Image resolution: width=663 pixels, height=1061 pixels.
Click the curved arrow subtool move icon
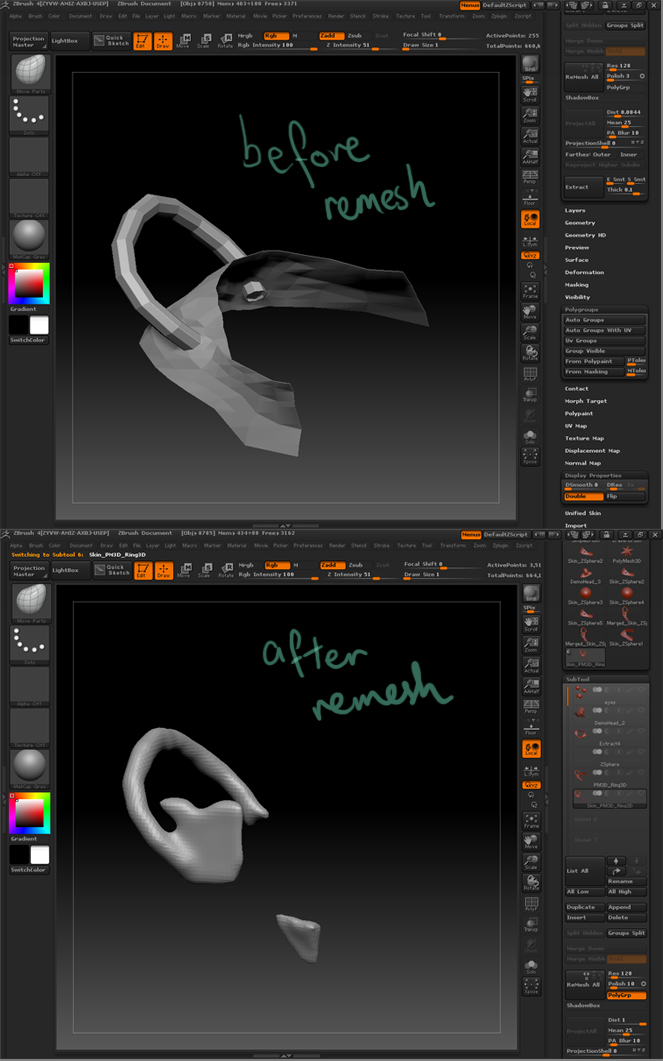(616, 872)
